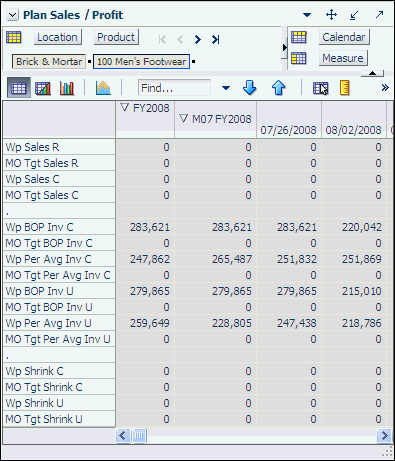Image resolution: width=395 pixels, height=461 pixels.
Task: Select the MO Tgt Shrink C row header
Action: [59, 387]
